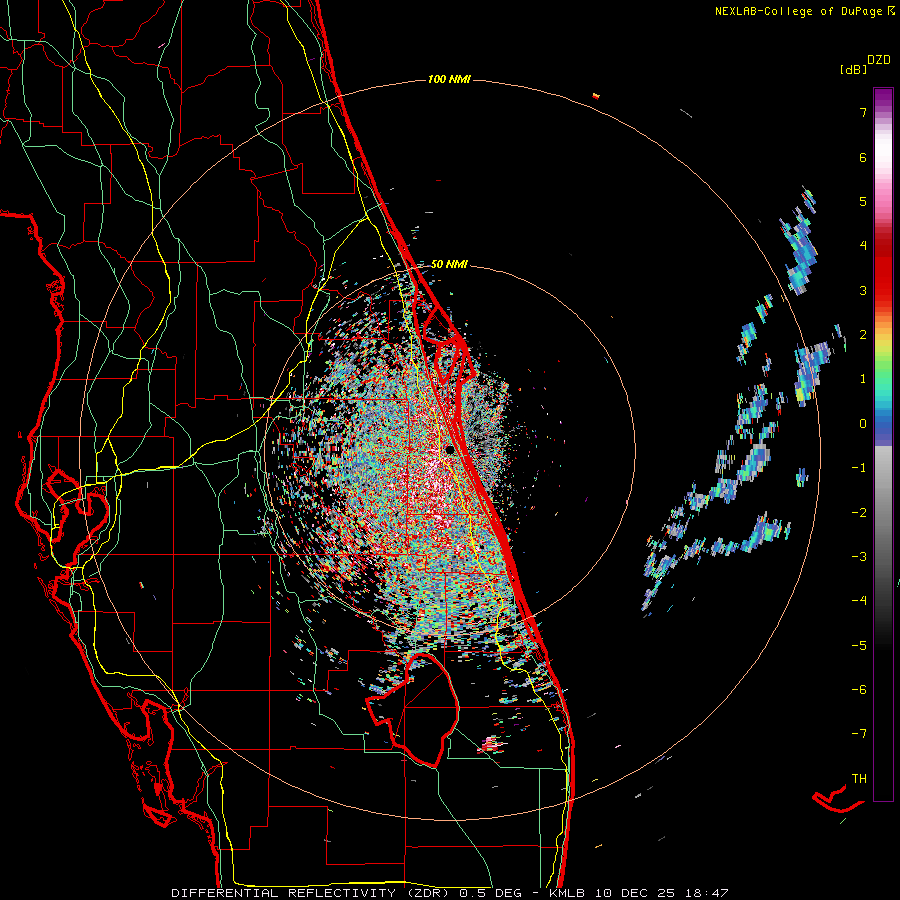Click the ZDR color scale bar
The image size is (900, 900).
coord(883,444)
